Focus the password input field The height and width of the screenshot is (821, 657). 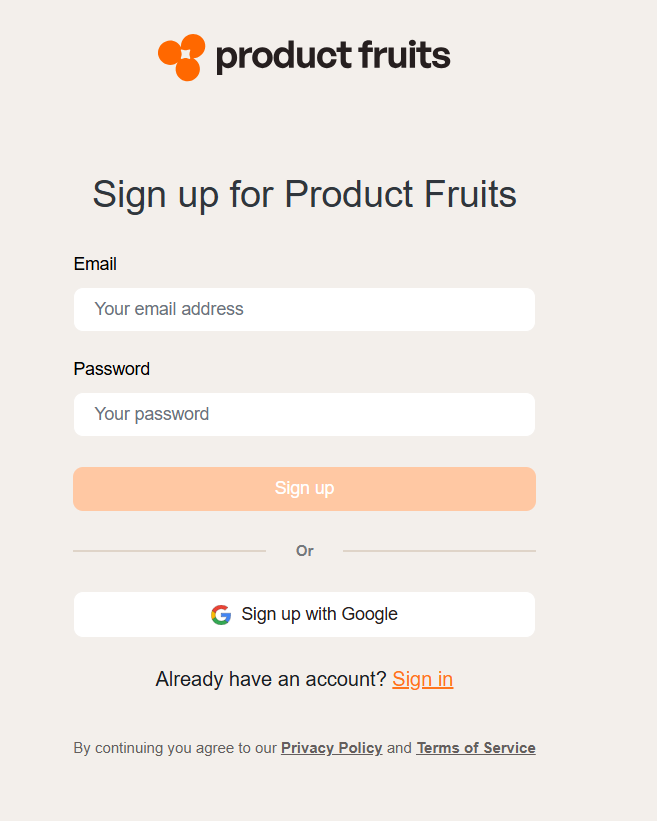click(304, 414)
